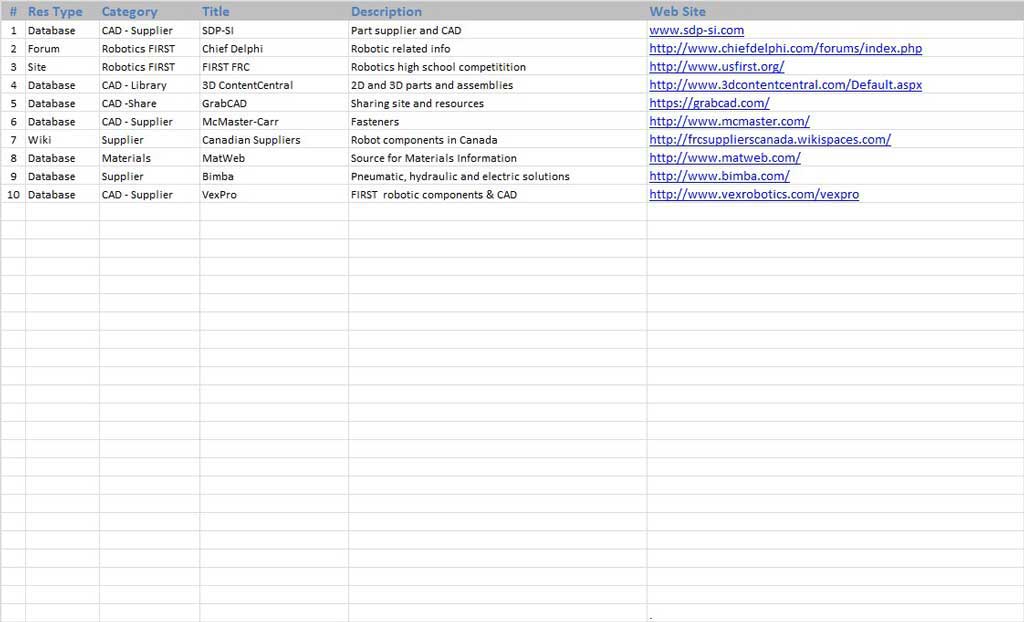Image resolution: width=1024 pixels, height=622 pixels.
Task: Select the "Canadian Suppliers" title cell
Action: tap(251, 139)
